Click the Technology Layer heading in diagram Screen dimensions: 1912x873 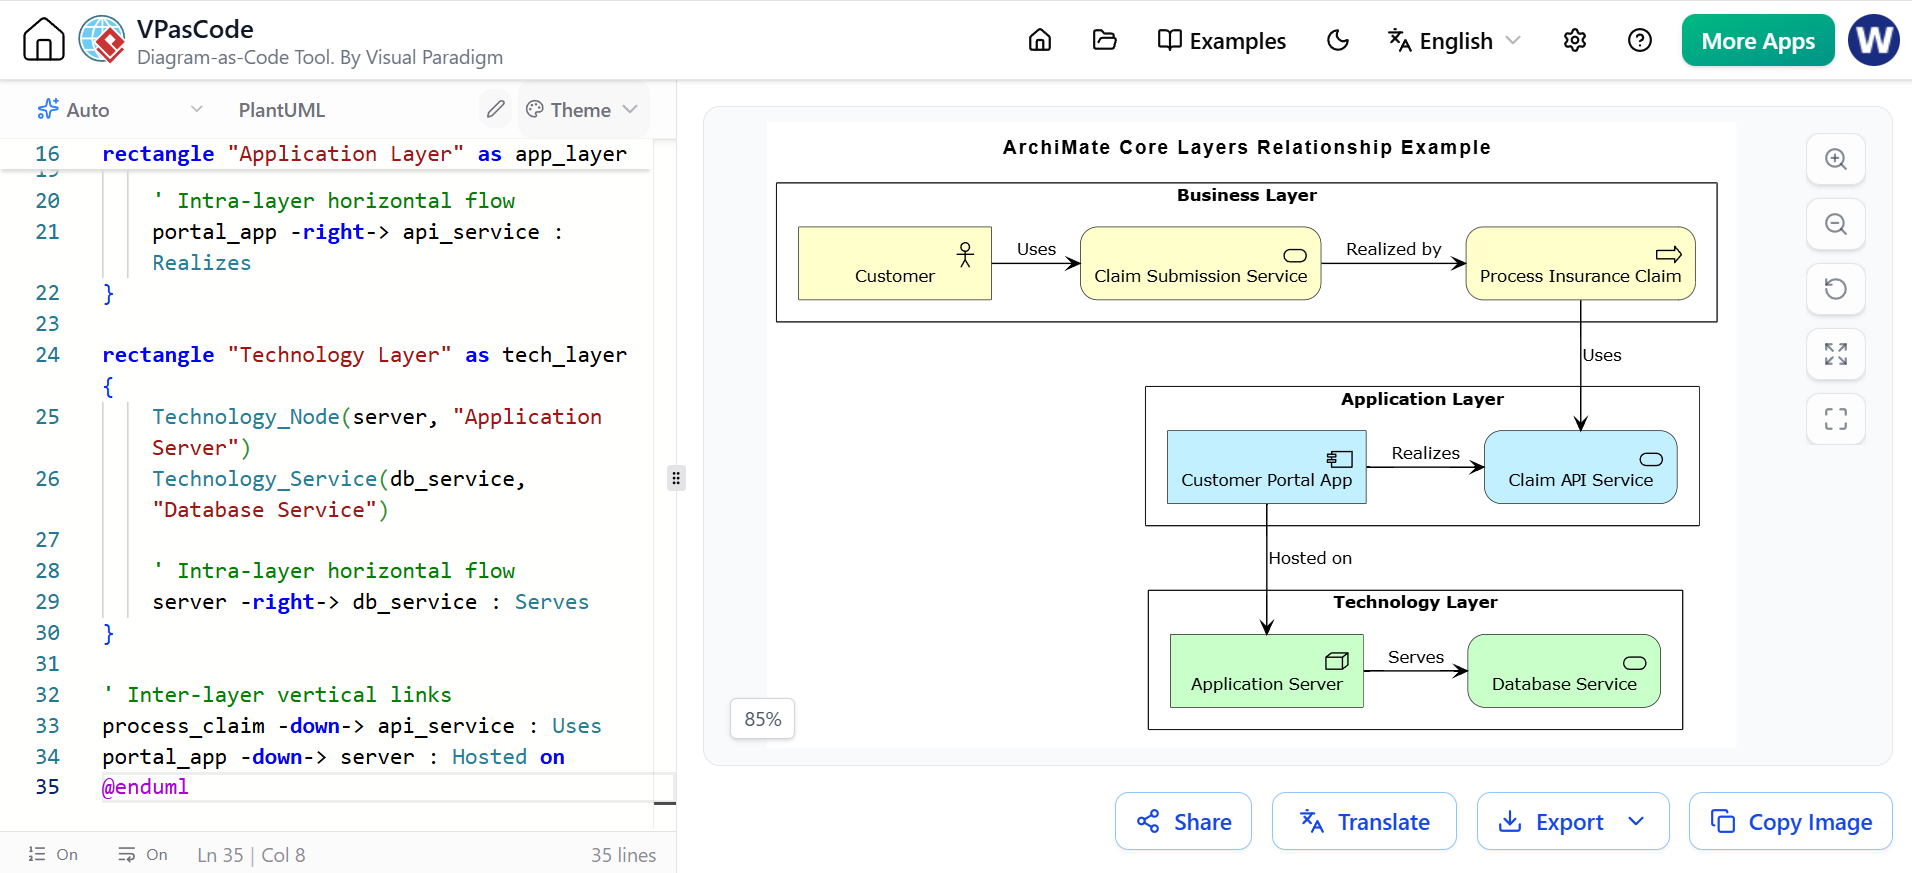pyautogui.click(x=1415, y=602)
